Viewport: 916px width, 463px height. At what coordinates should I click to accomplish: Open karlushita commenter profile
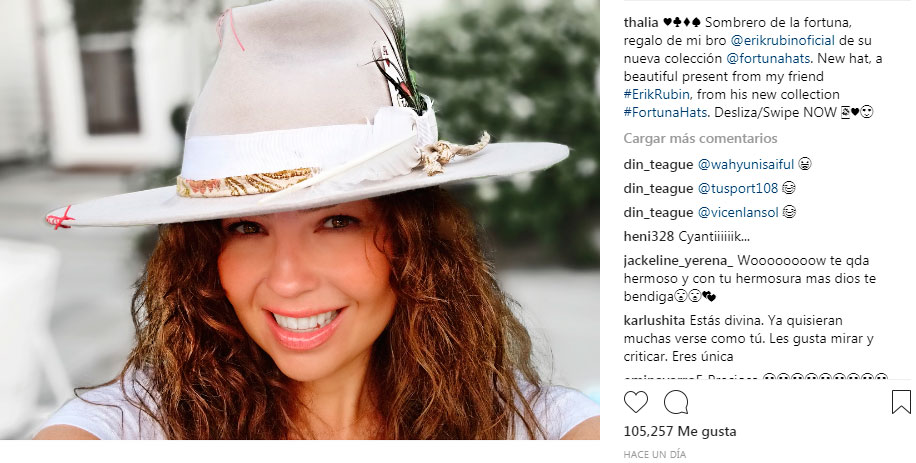coord(654,321)
